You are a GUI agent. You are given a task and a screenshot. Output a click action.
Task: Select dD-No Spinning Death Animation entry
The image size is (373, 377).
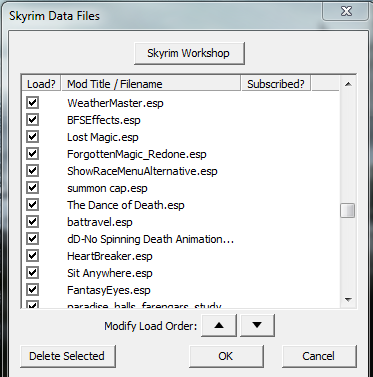pos(150,239)
